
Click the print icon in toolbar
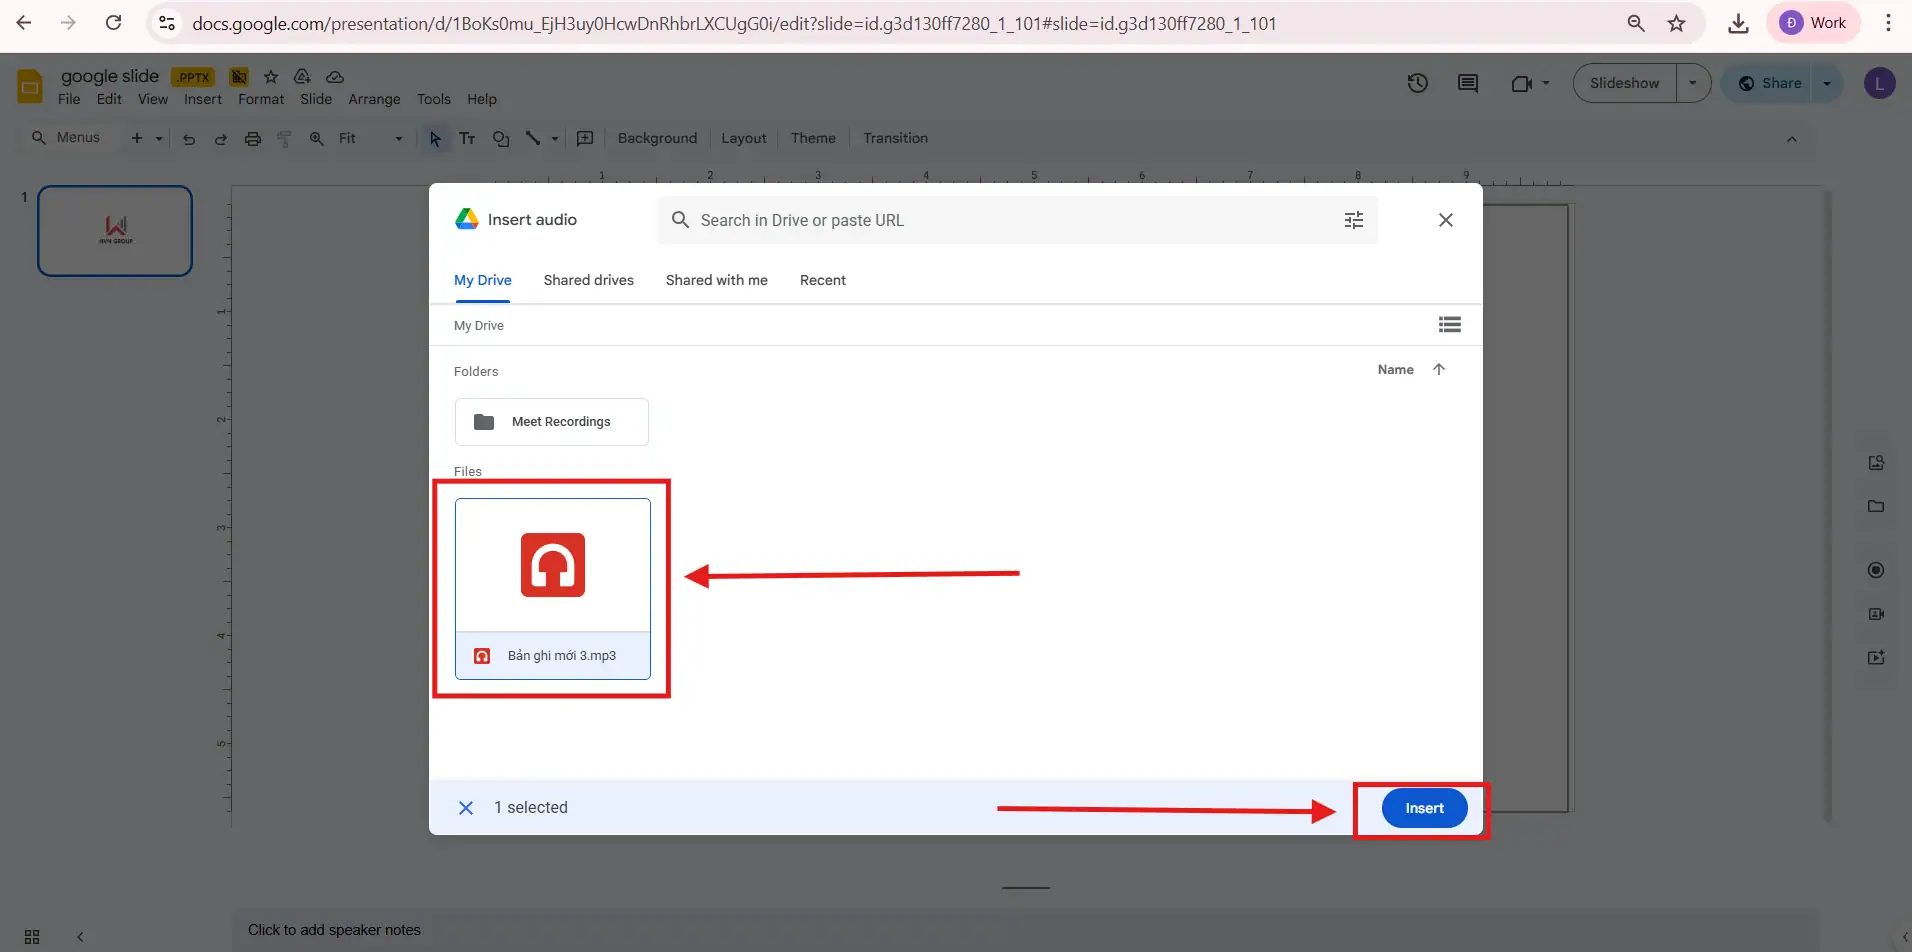pos(253,139)
